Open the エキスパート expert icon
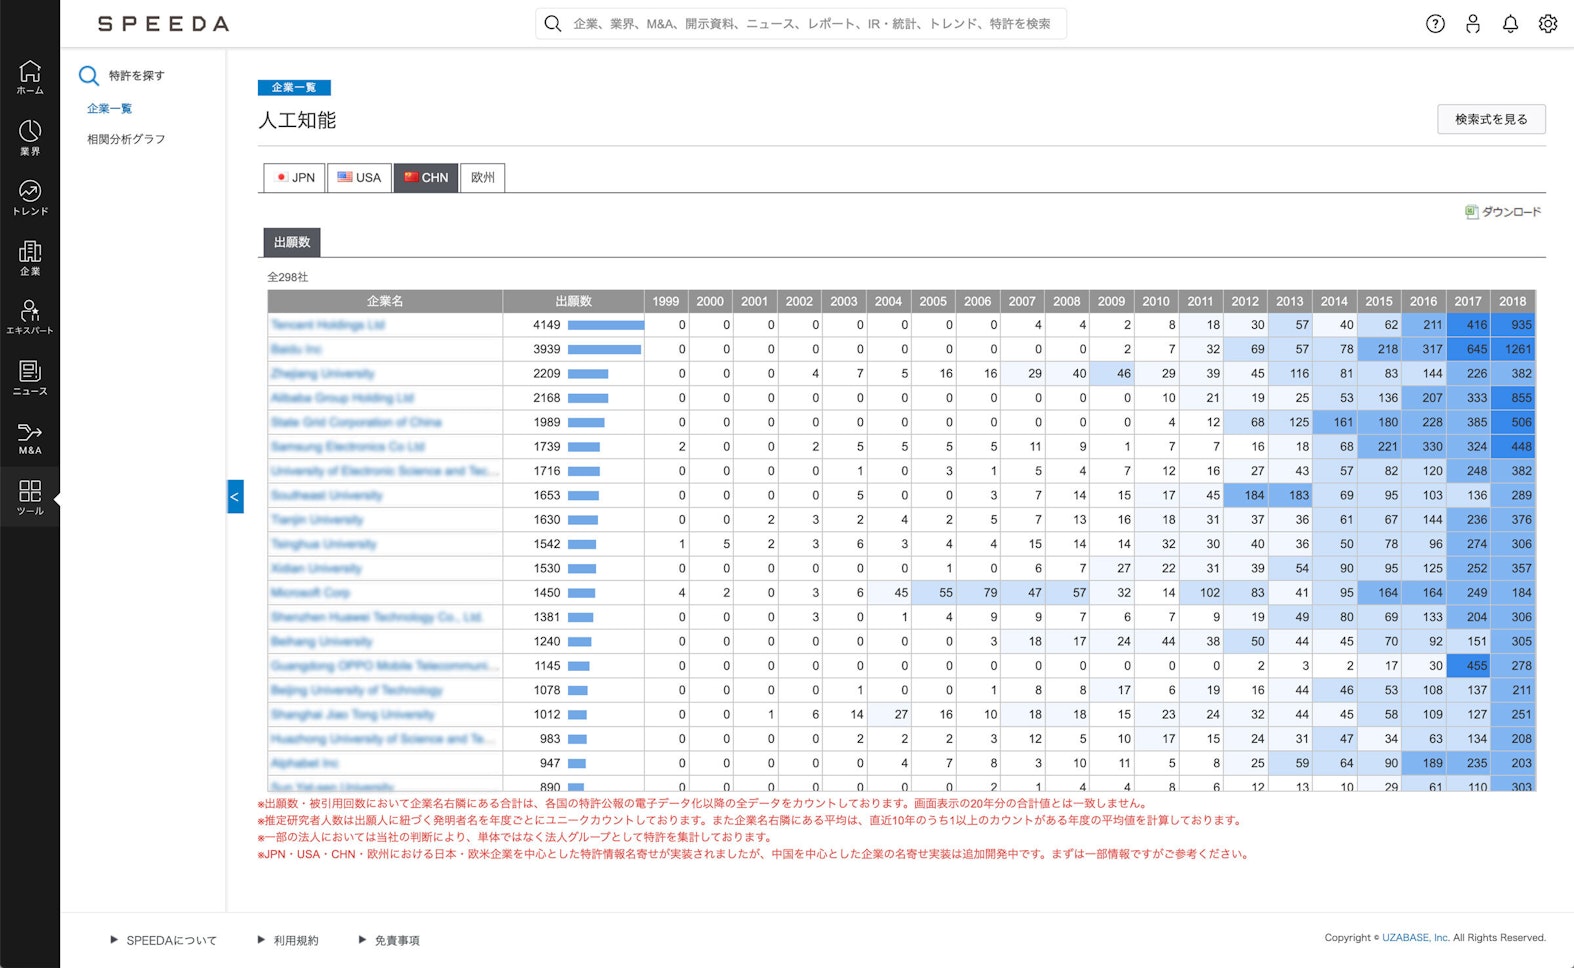This screenshot has height=968, width=1574. [30, 316]
